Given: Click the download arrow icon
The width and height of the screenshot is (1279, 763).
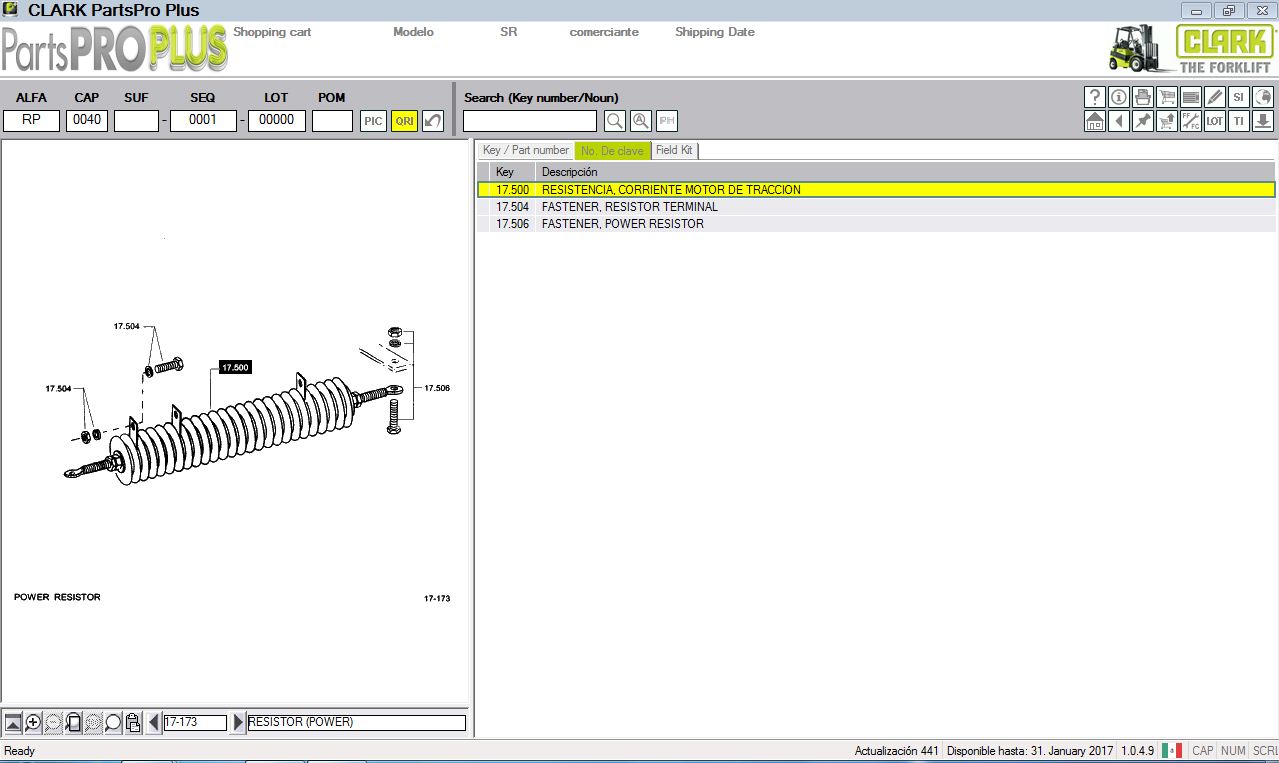Looking at the screenshot, I should pyautogui.click(x=1262, y=121).
